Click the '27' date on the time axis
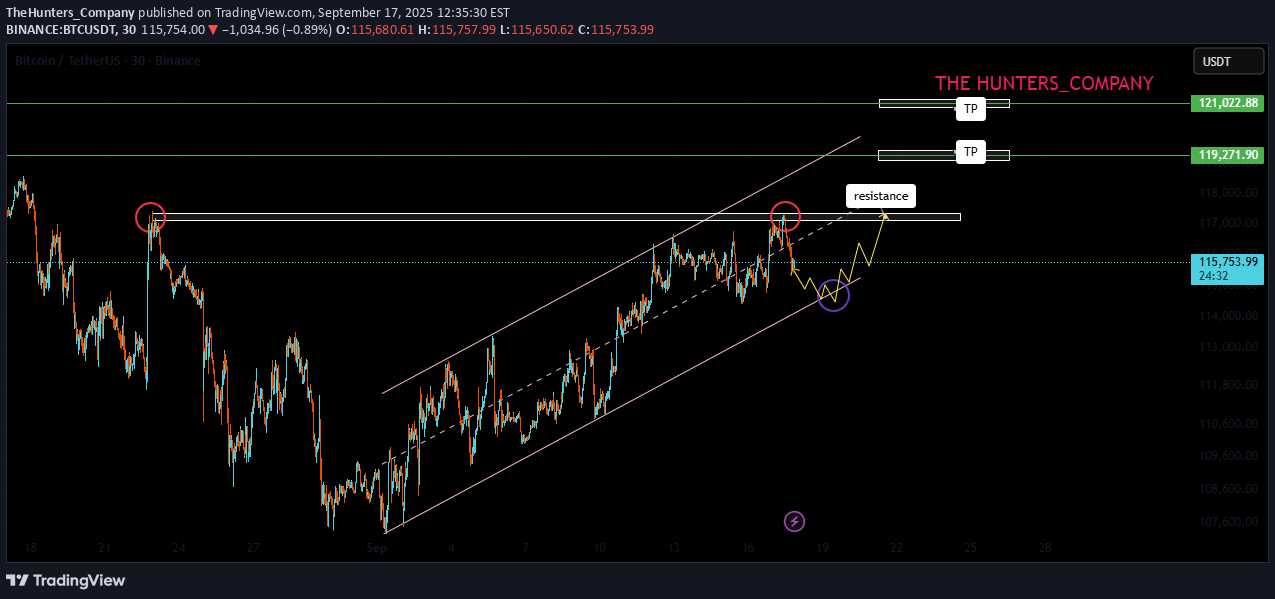The image size is (1275, 599). [x=253, y=548]
